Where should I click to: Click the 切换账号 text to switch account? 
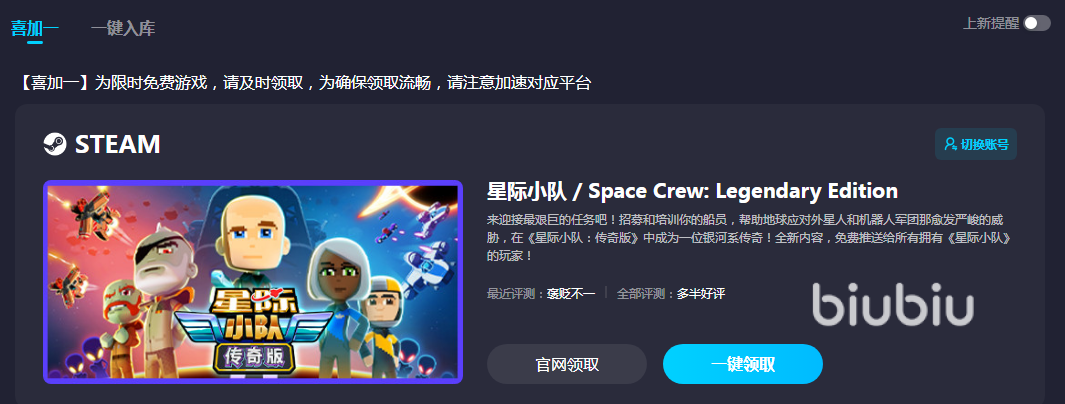[x=984, y=144]
